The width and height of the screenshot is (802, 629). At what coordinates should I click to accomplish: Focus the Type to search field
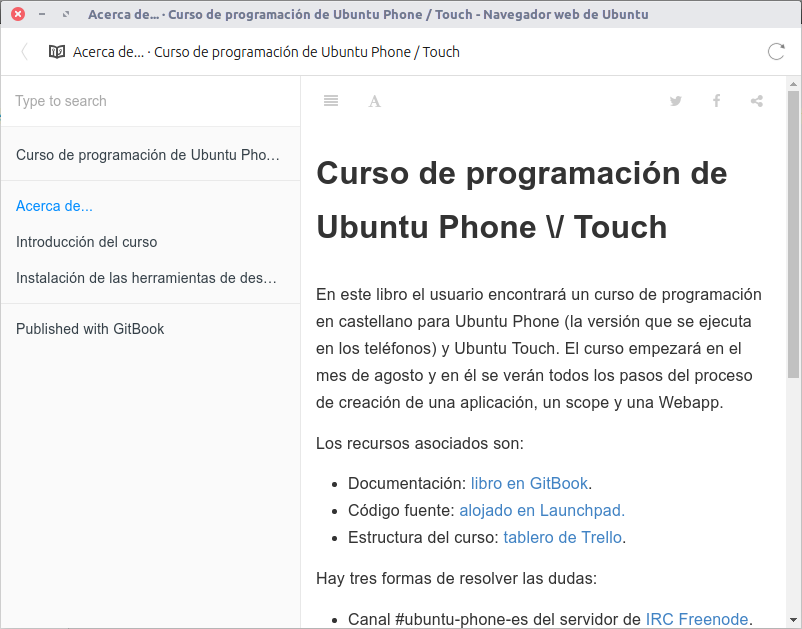click(x=150, y=101)
